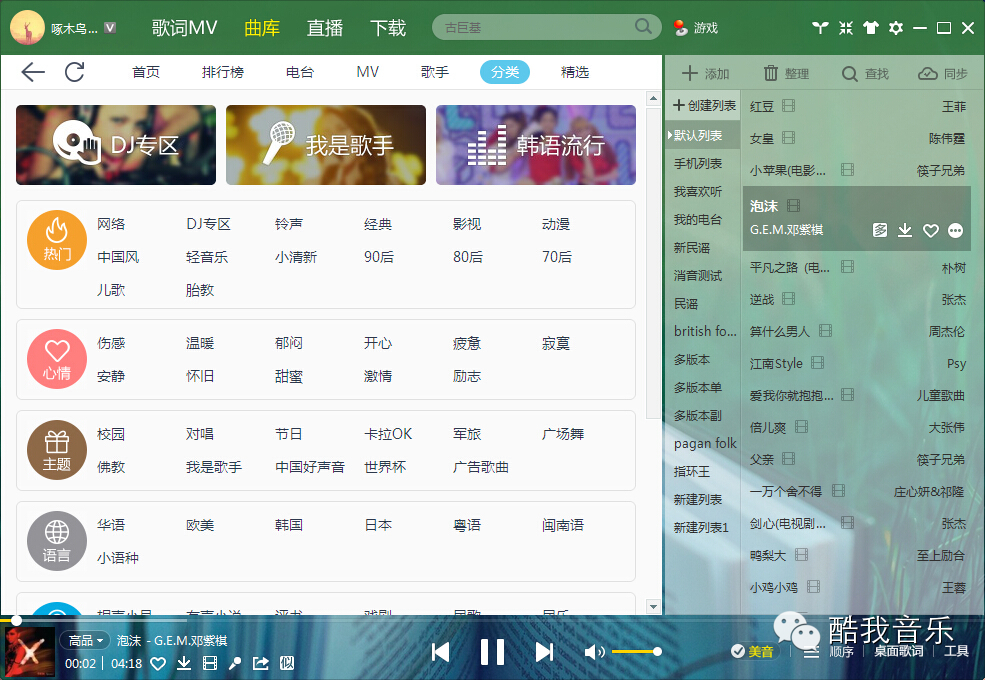985x680 pixels.
Task: Click 整理 trash icon to organize the list
Action: point(786,74)
